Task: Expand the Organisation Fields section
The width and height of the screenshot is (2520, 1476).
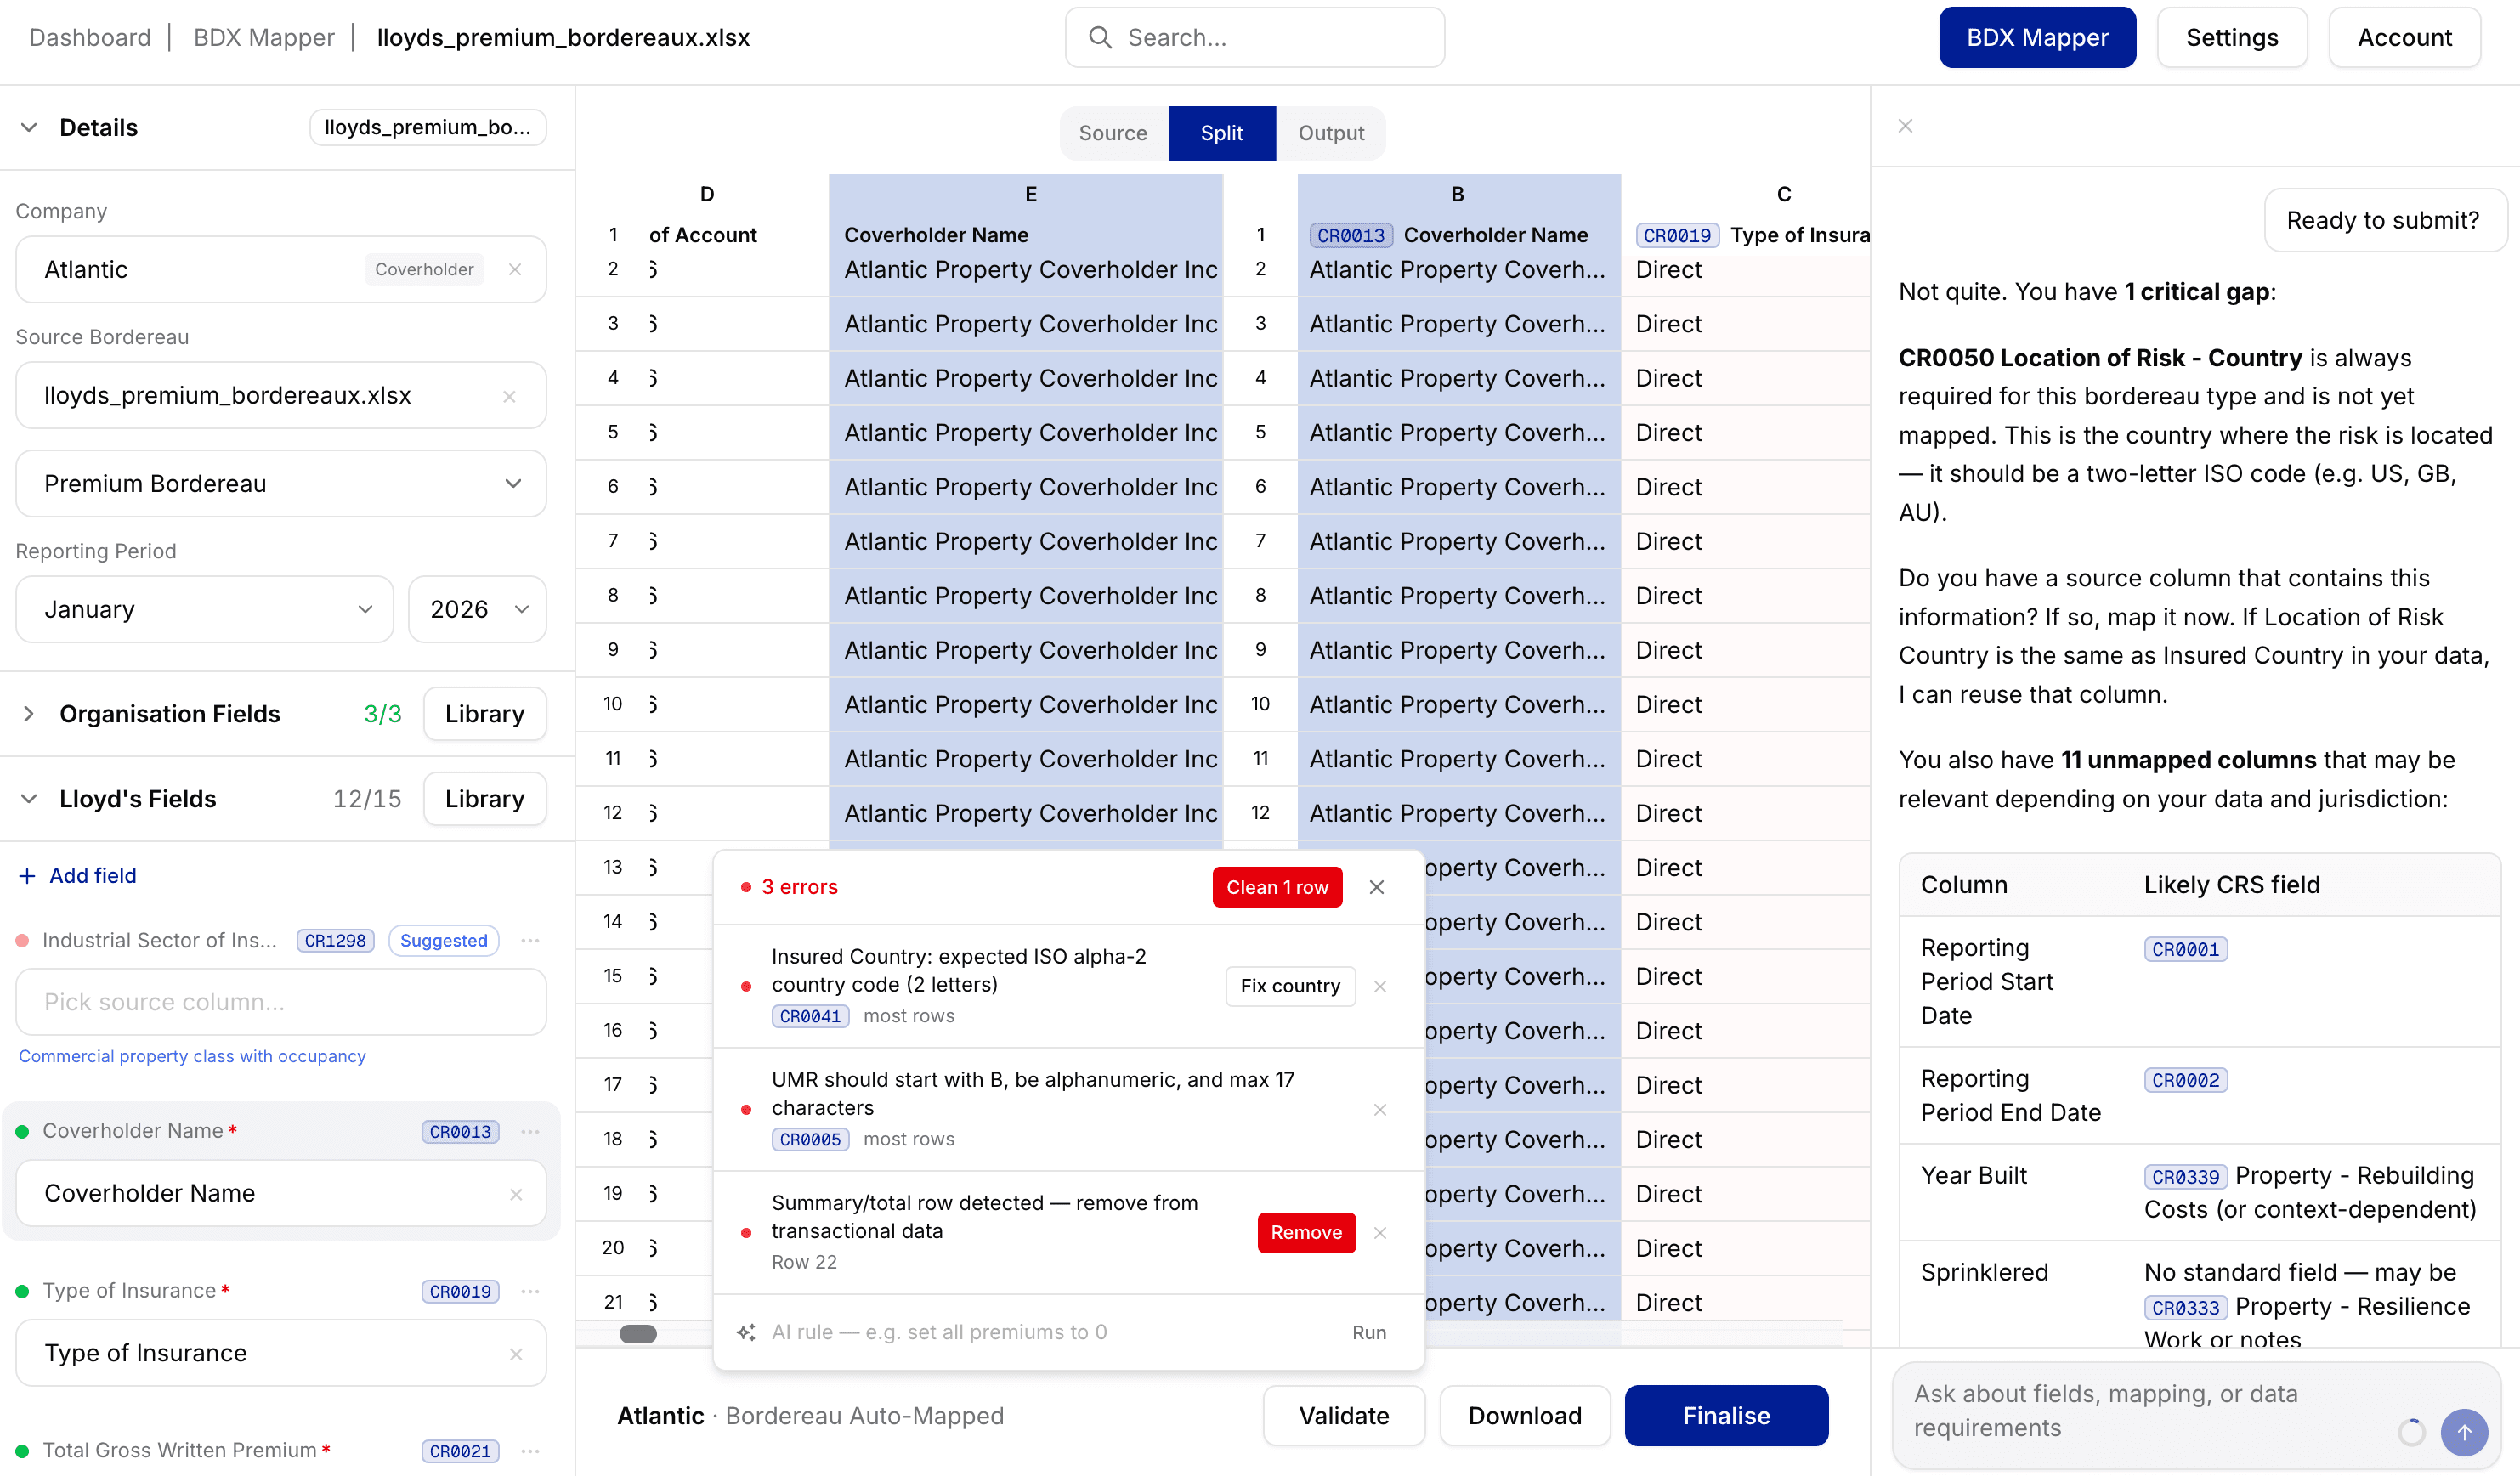Action: coord(29,714)
